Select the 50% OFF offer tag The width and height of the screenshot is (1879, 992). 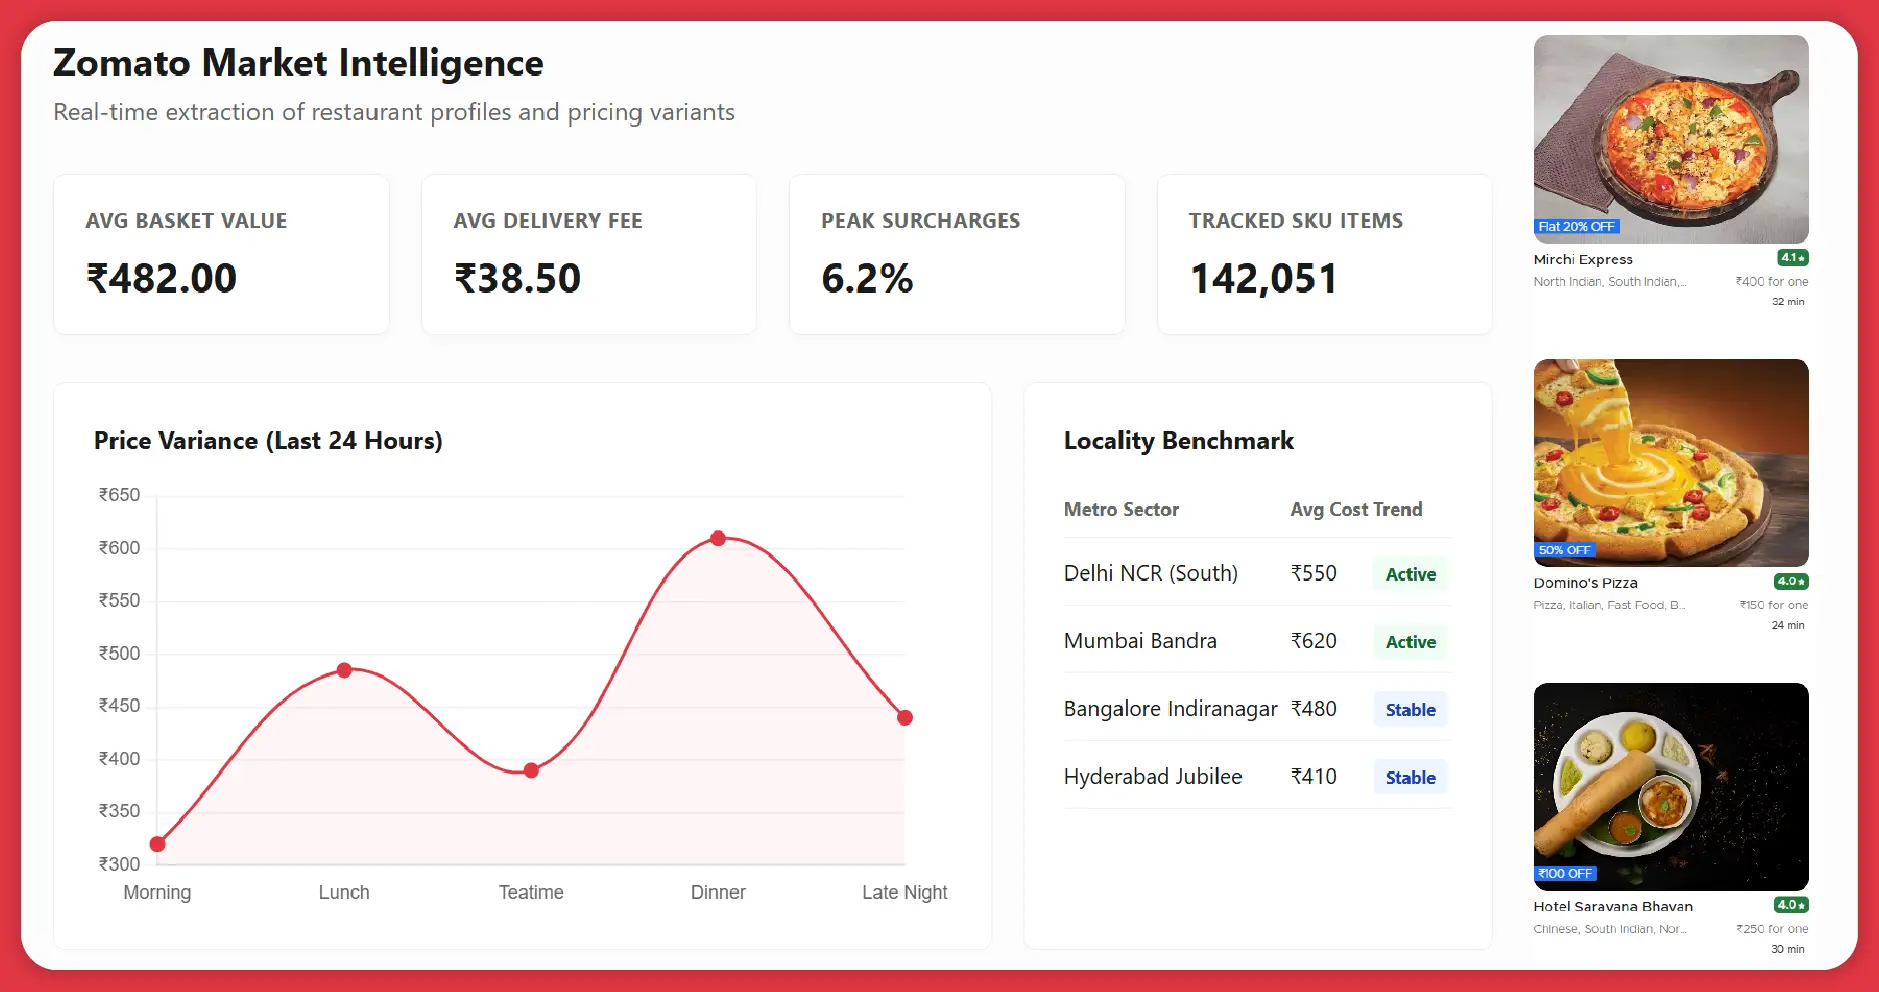pos(1564,550)
